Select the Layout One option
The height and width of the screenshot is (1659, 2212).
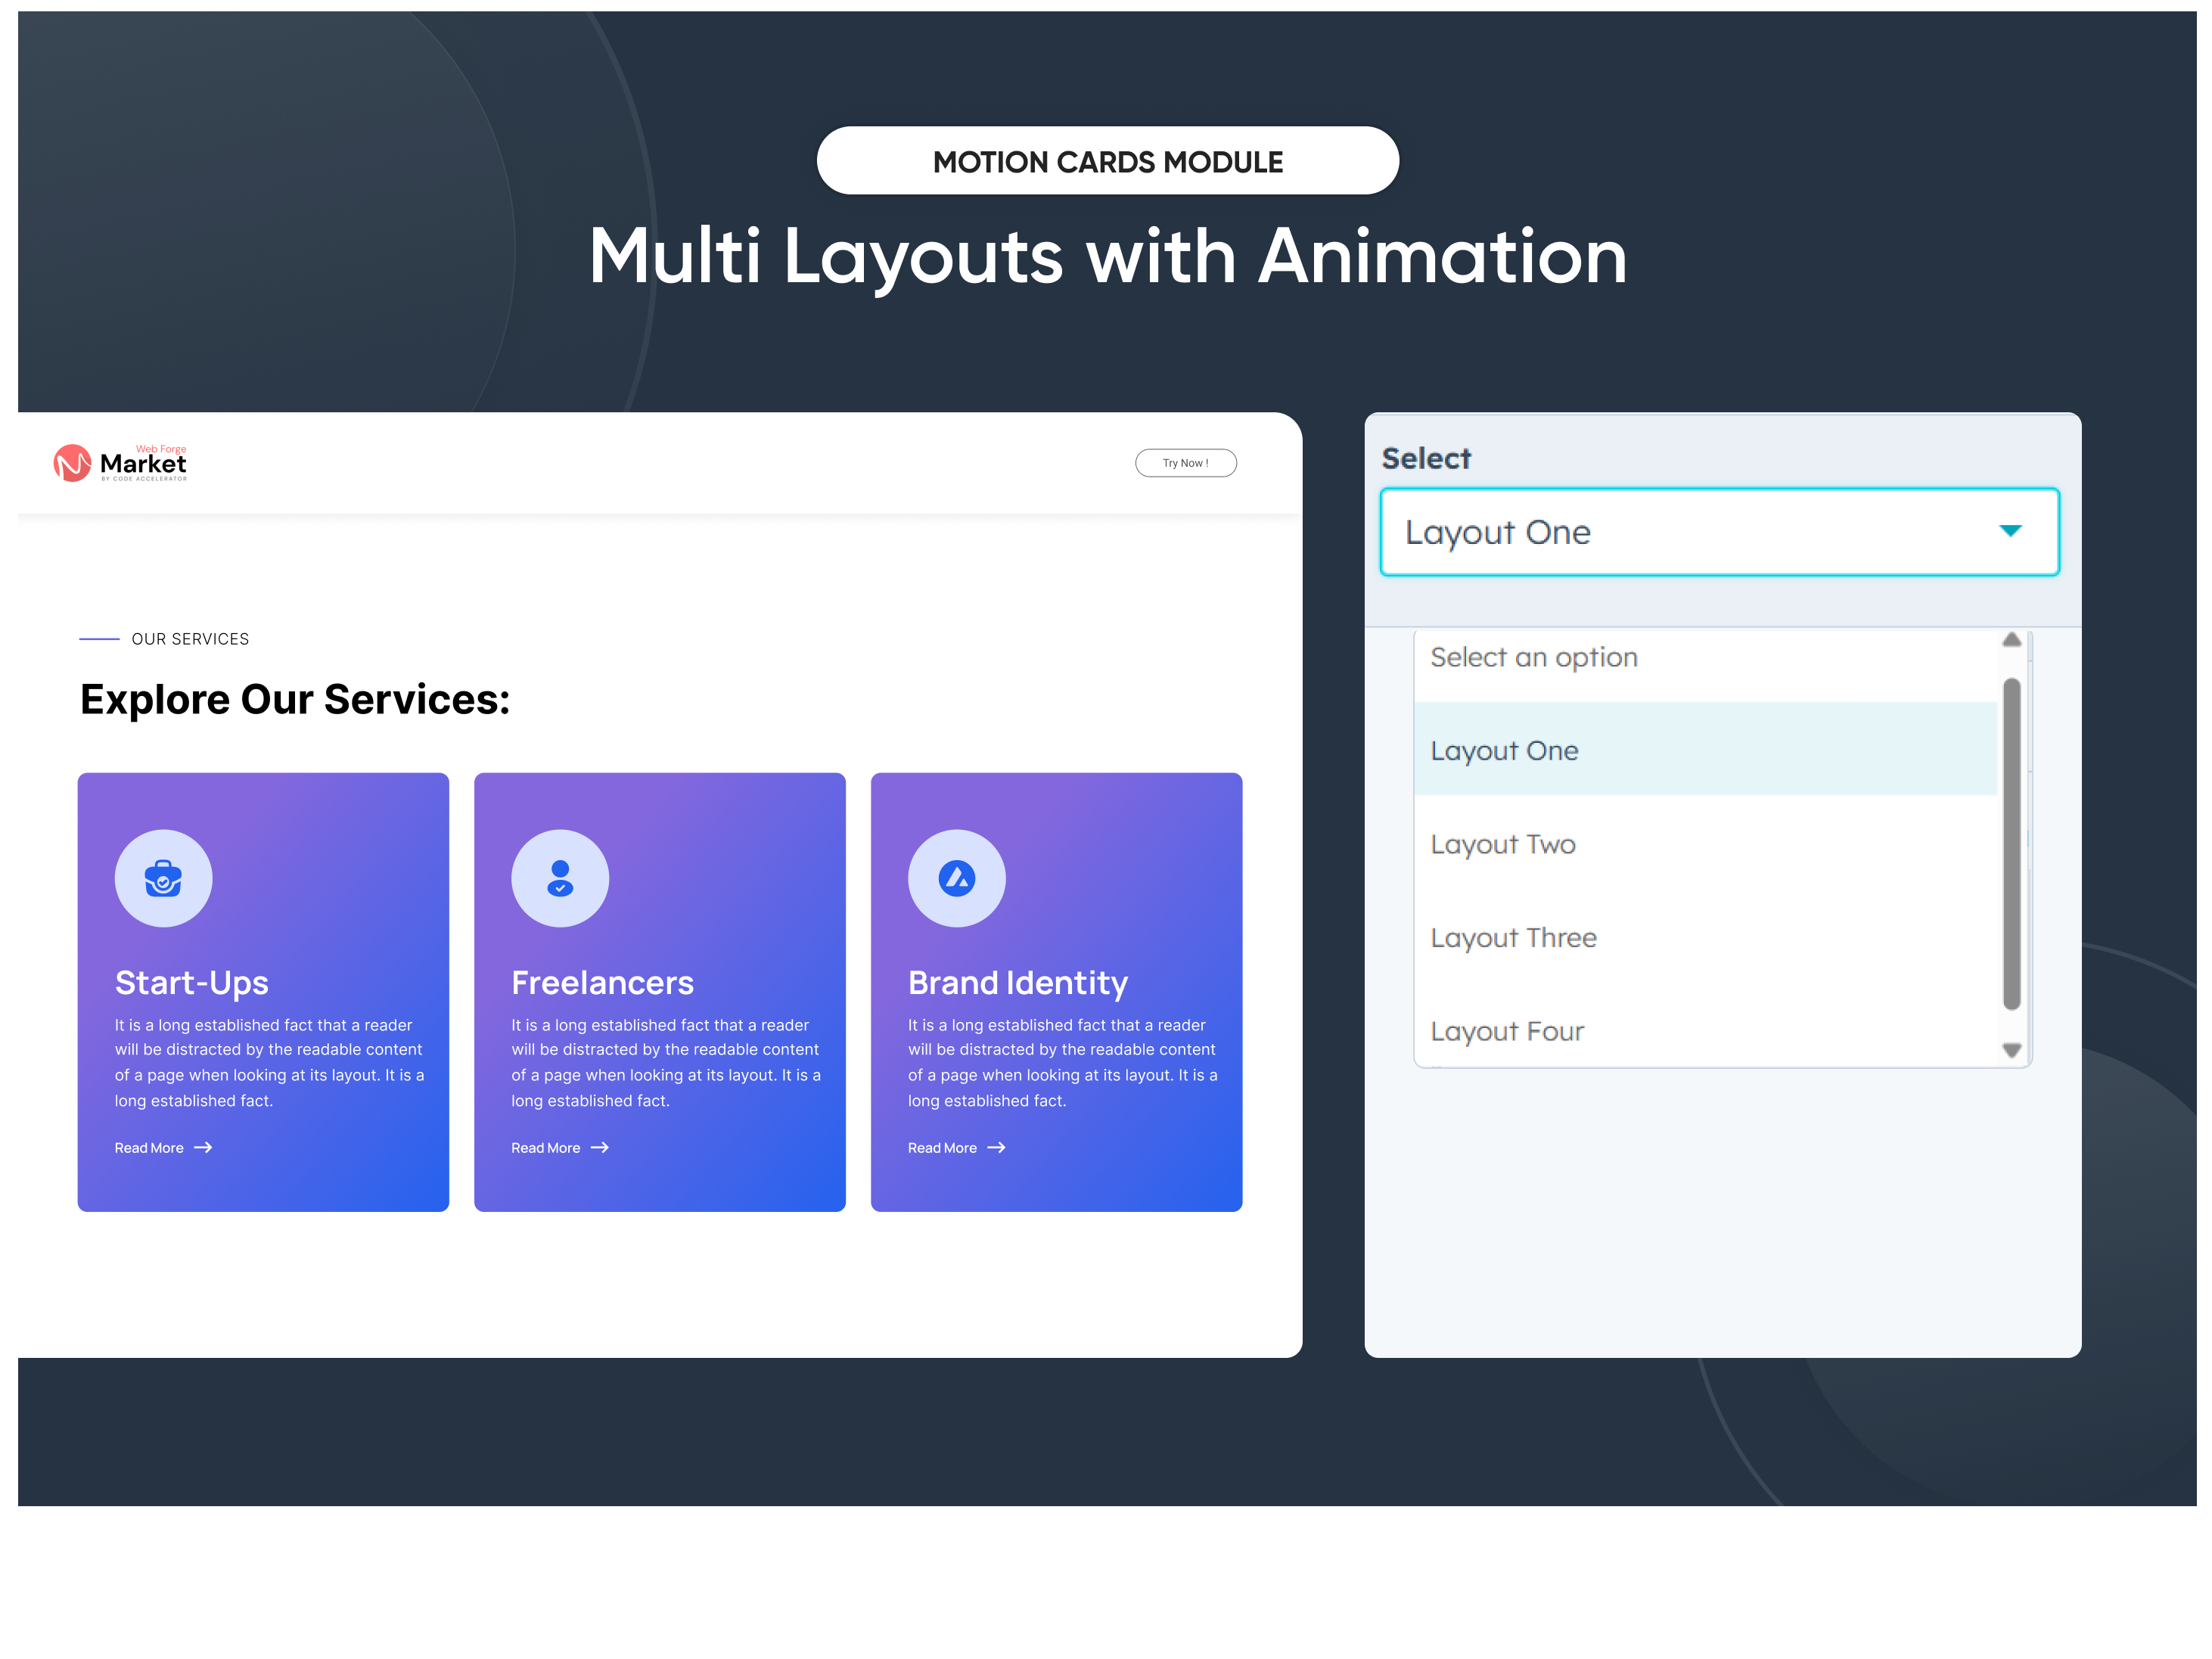(x=1504, y=750)
